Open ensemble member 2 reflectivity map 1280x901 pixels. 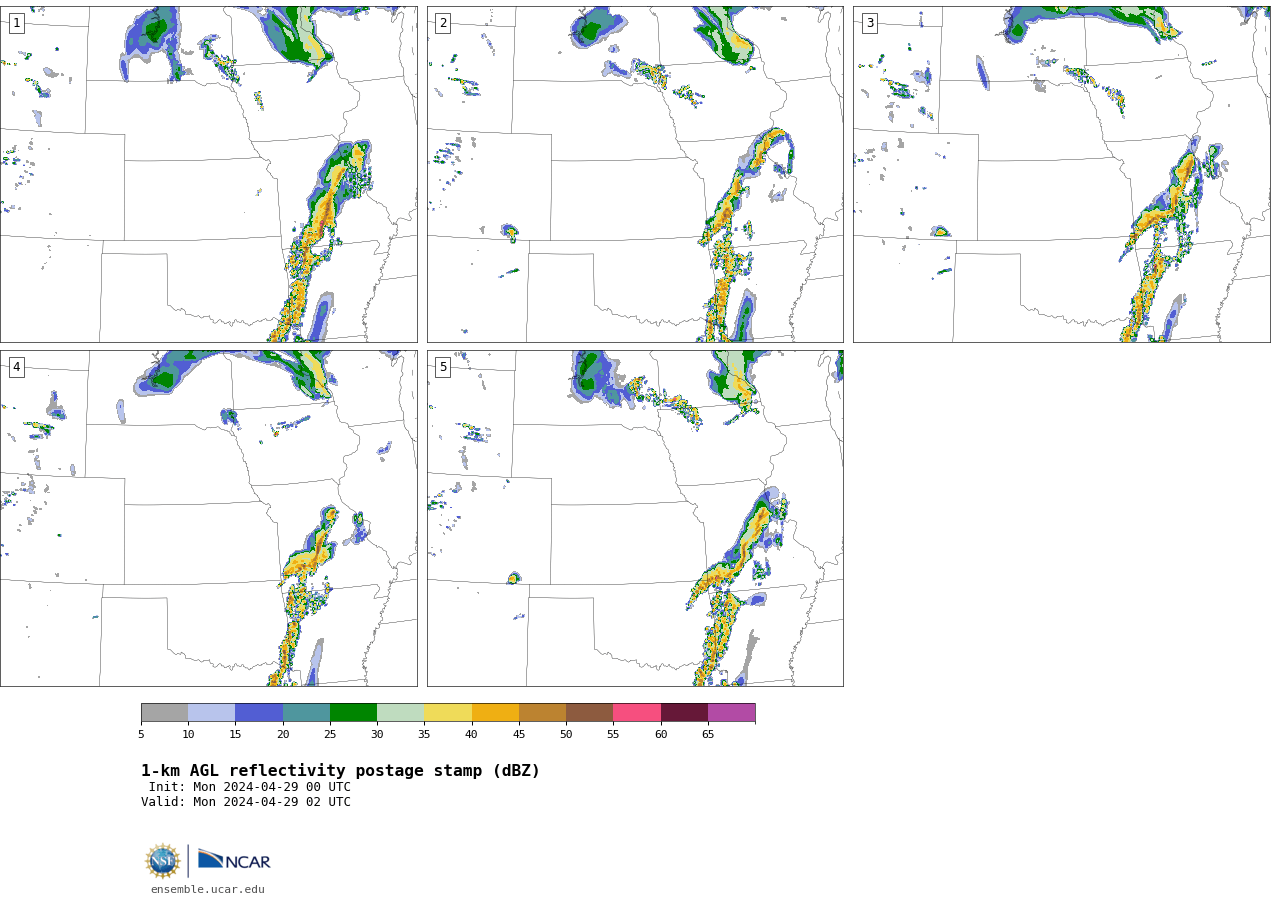click(635, 174)
